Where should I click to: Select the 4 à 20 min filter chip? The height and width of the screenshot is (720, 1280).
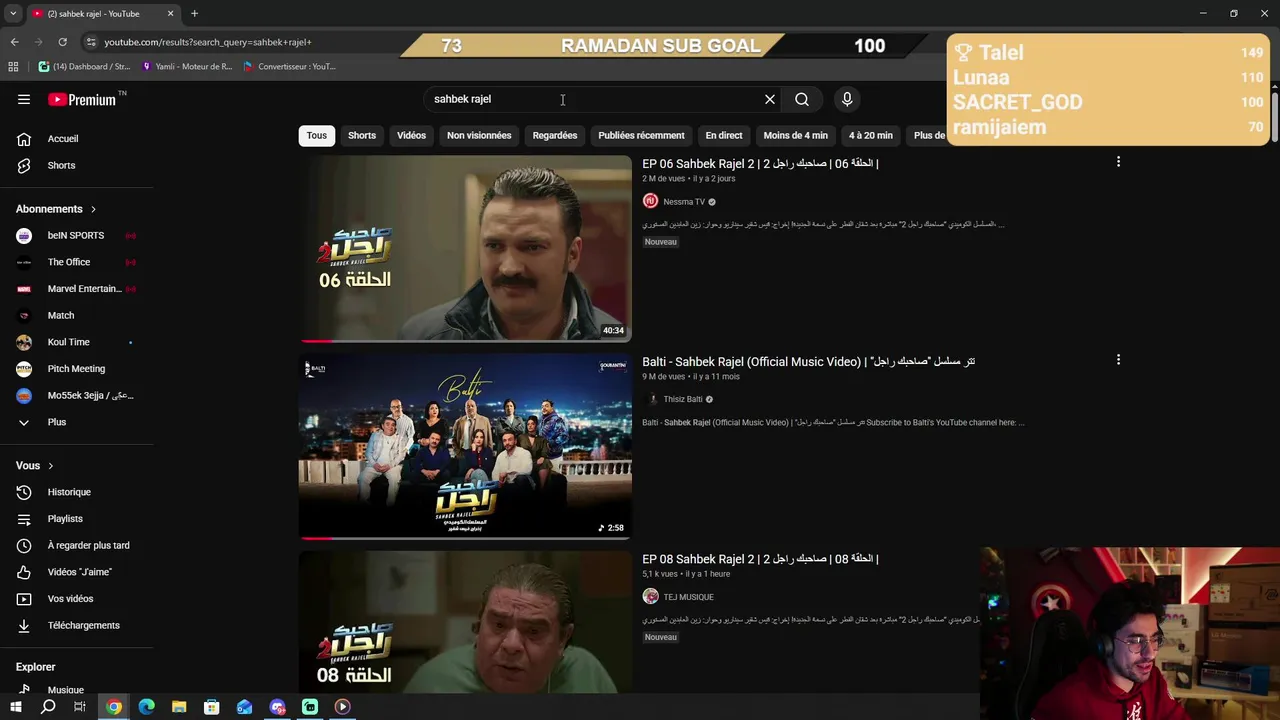point(871,135)
